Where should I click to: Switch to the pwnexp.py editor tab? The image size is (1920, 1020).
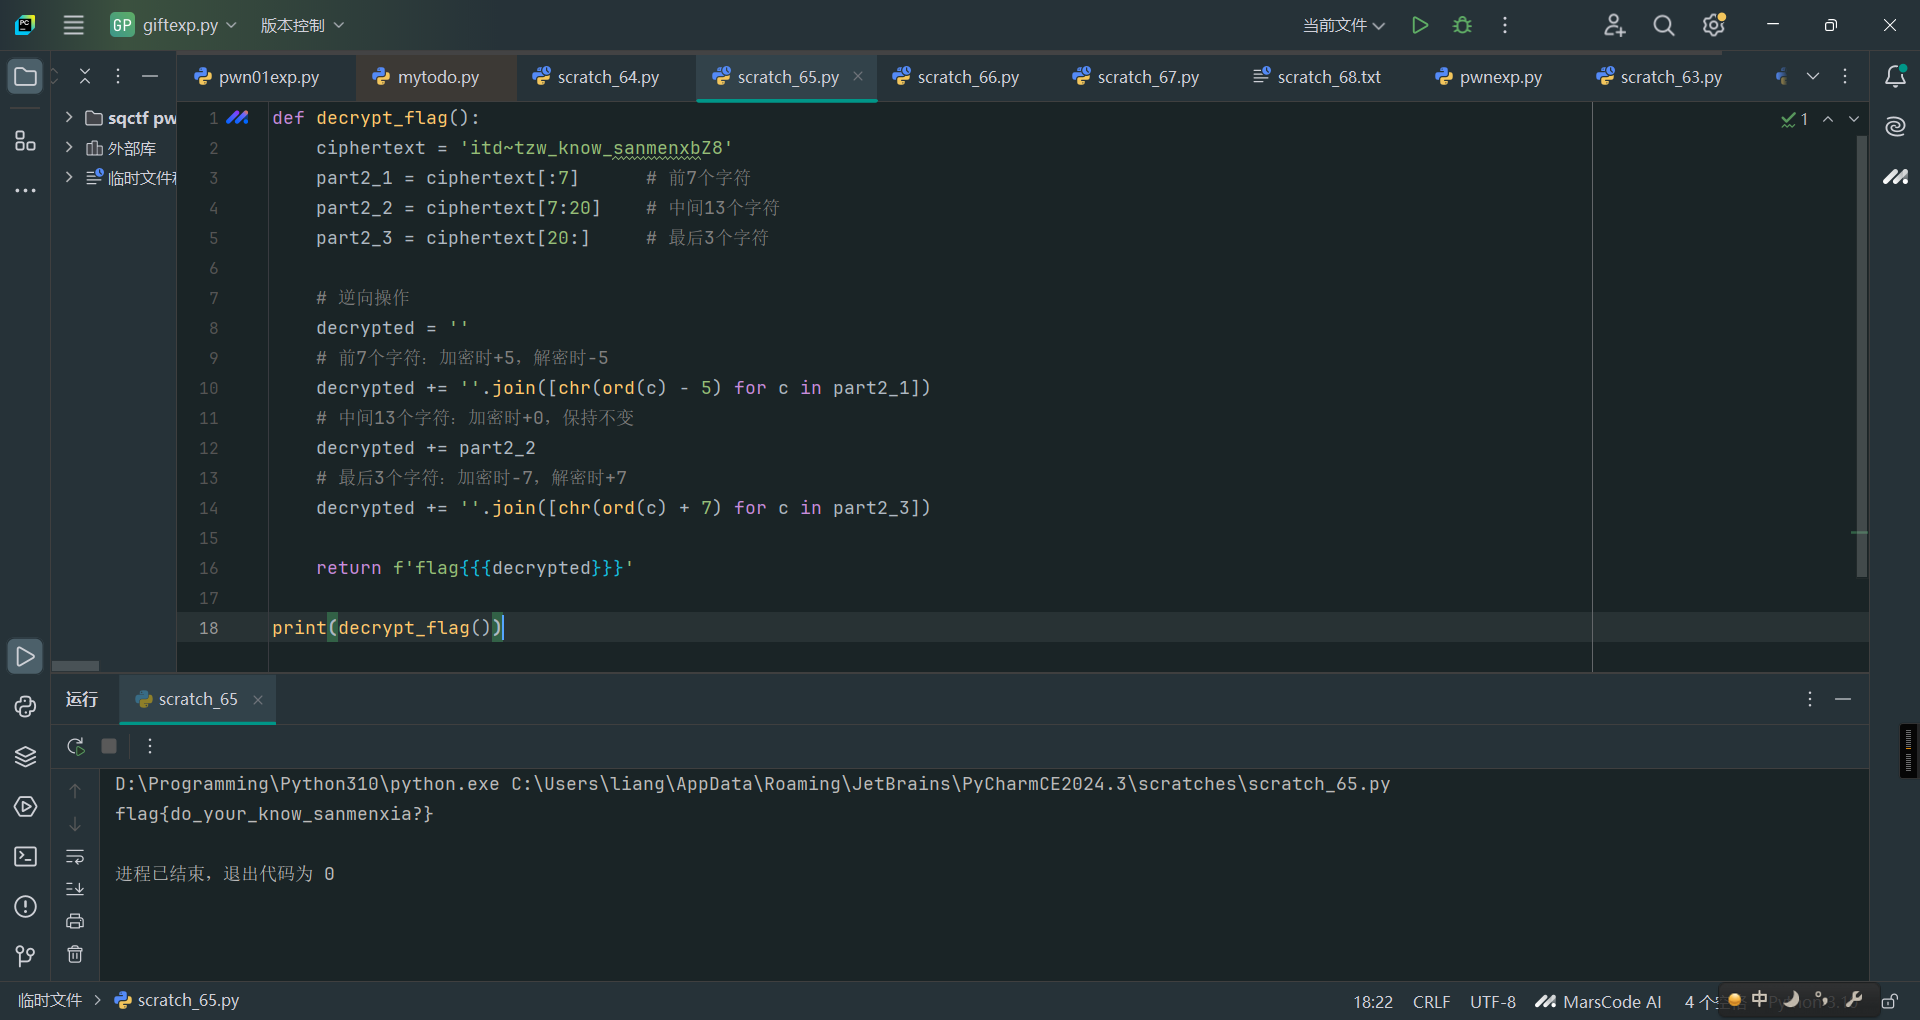(1489, 77)
